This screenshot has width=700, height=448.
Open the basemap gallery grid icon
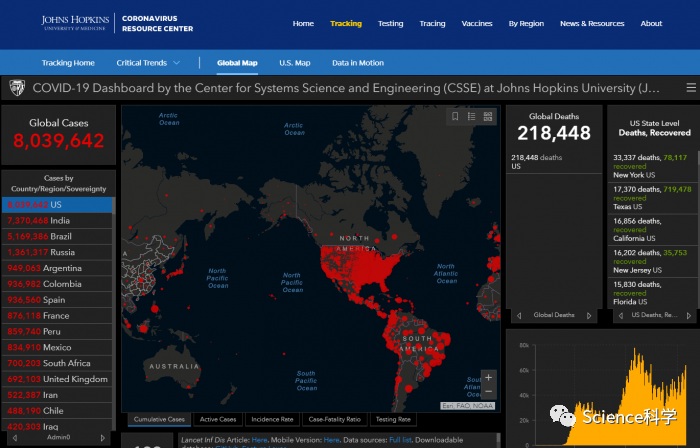coord(488,116)
